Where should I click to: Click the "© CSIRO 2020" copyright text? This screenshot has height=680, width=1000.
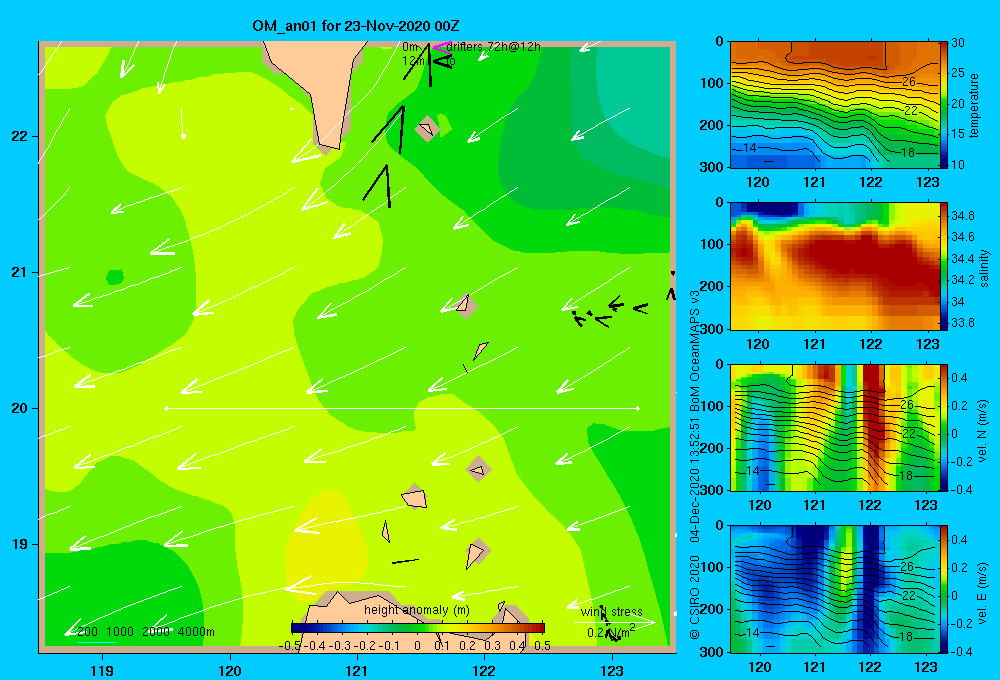click(x=695, y=597)
